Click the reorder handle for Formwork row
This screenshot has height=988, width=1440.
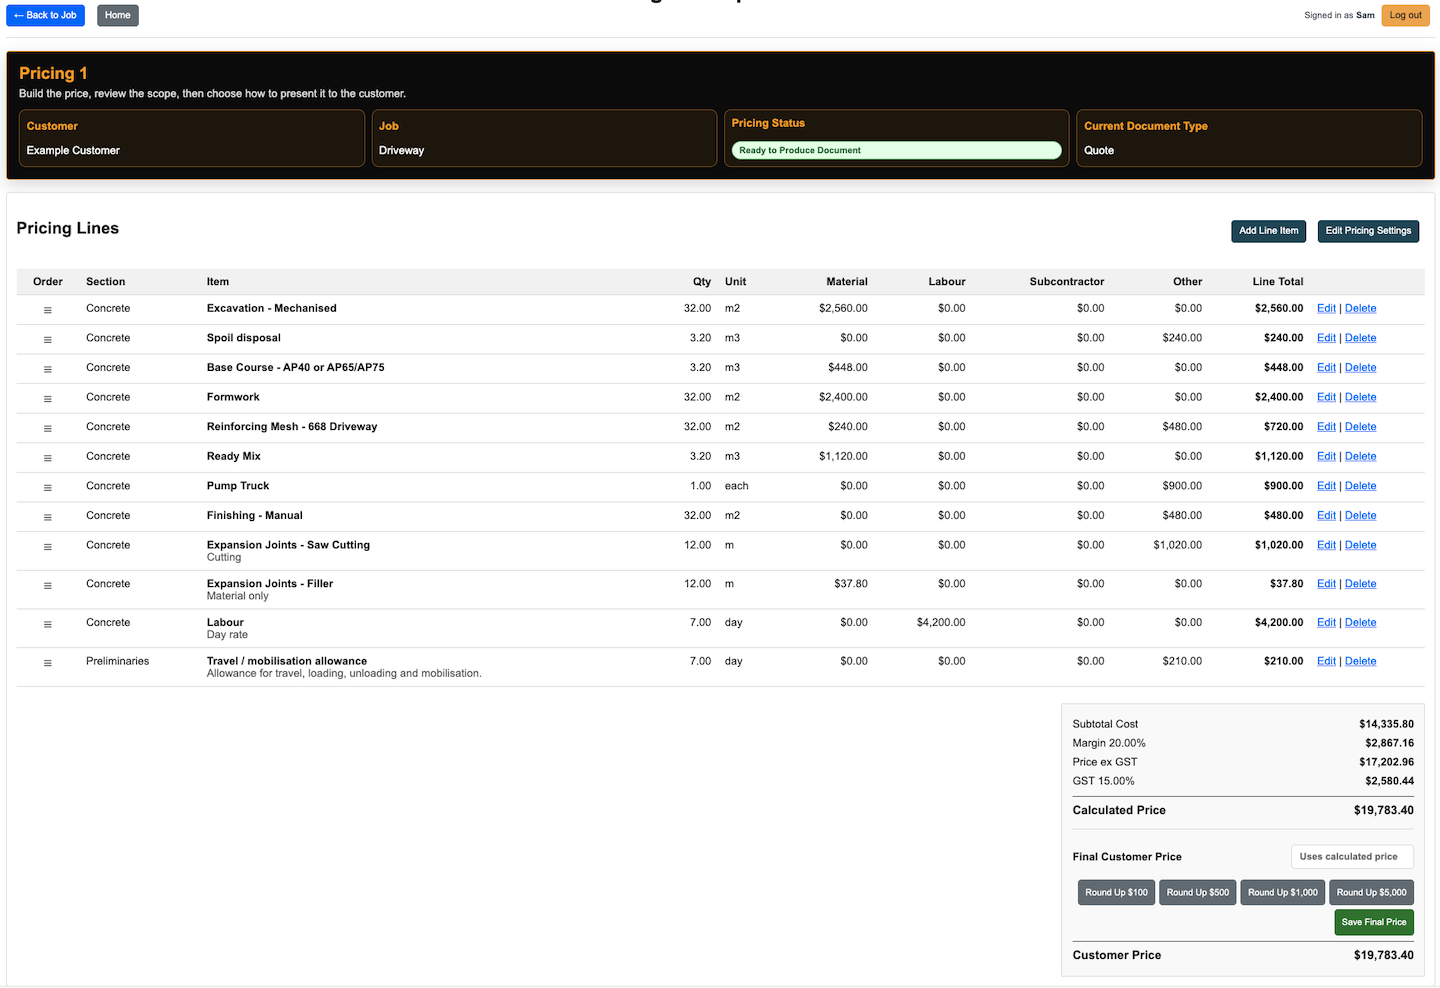pos(47,399)
